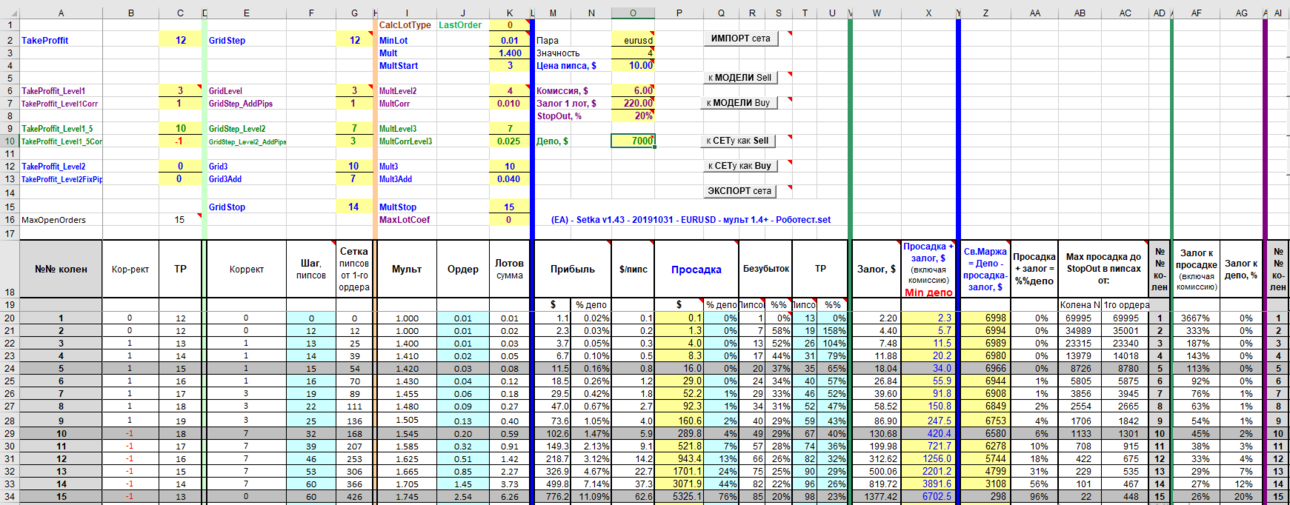Select column A header
Screen dimensions: 1290x505
click(60, 12)
